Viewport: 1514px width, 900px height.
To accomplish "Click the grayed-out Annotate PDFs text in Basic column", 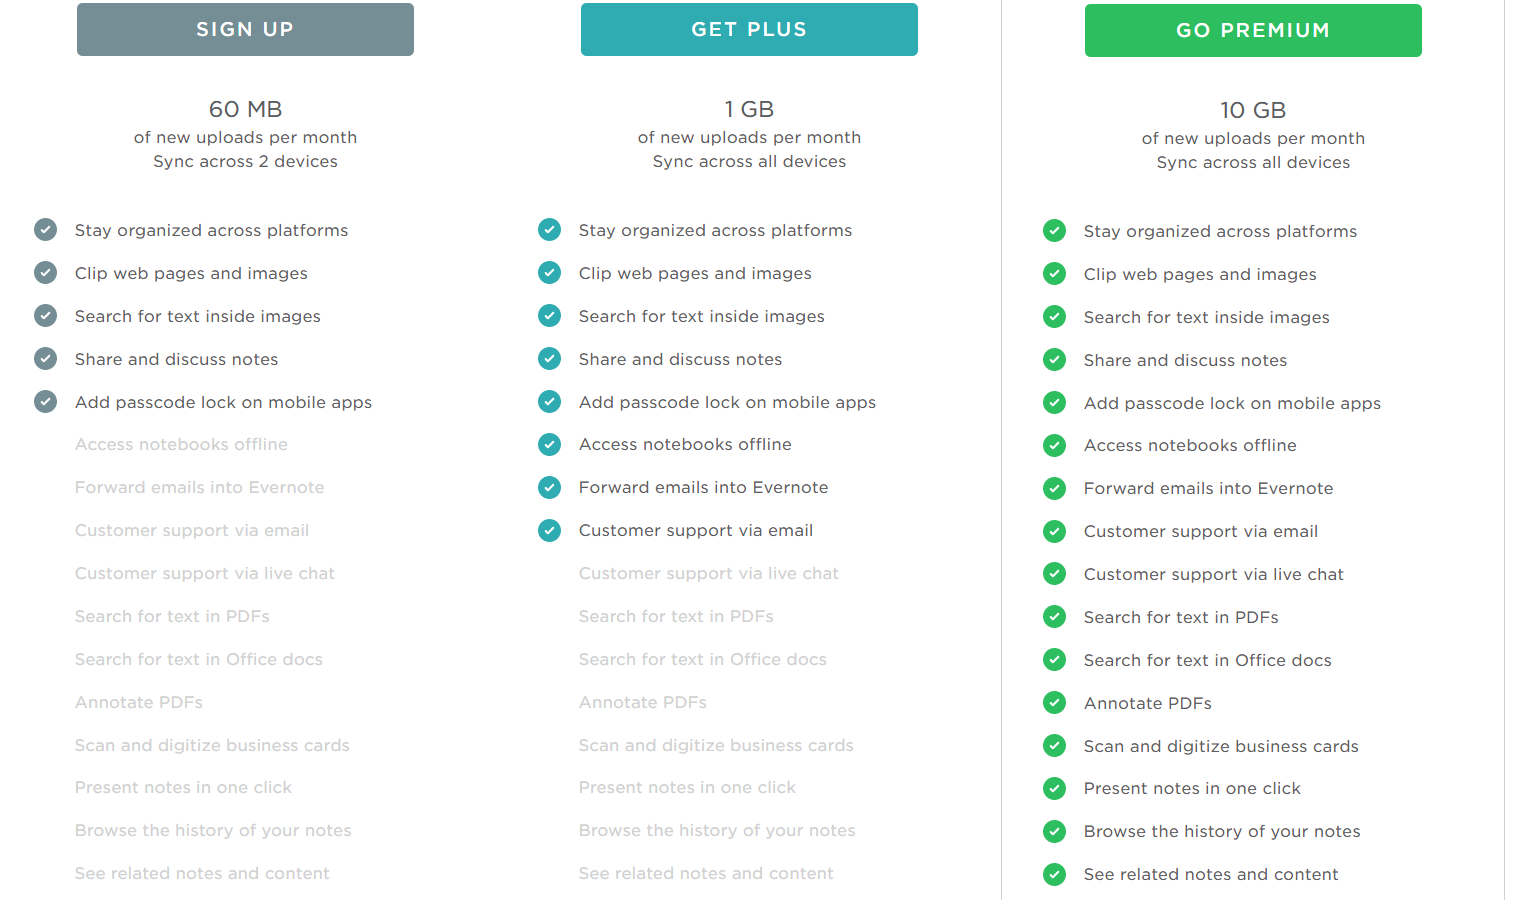I will (x=138, y=702).
